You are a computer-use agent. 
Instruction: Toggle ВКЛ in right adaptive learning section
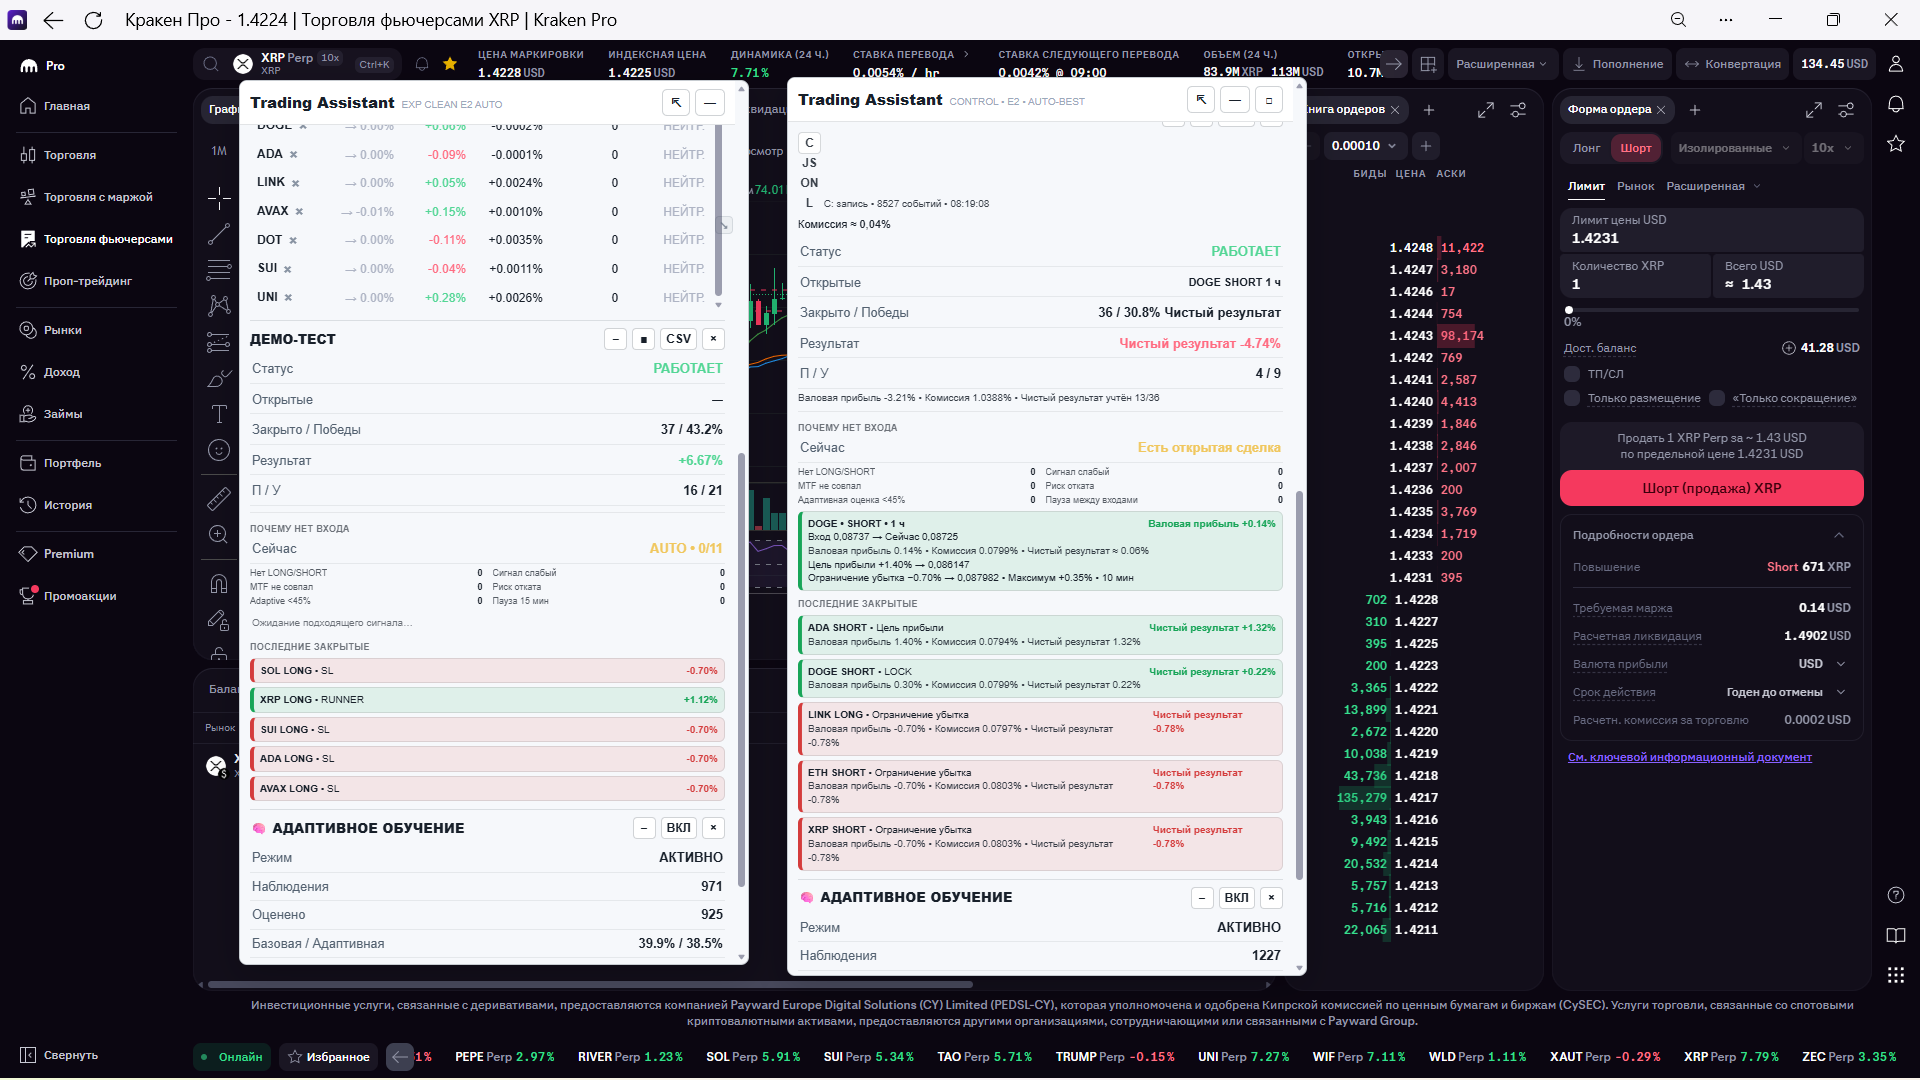[1237, 898]
